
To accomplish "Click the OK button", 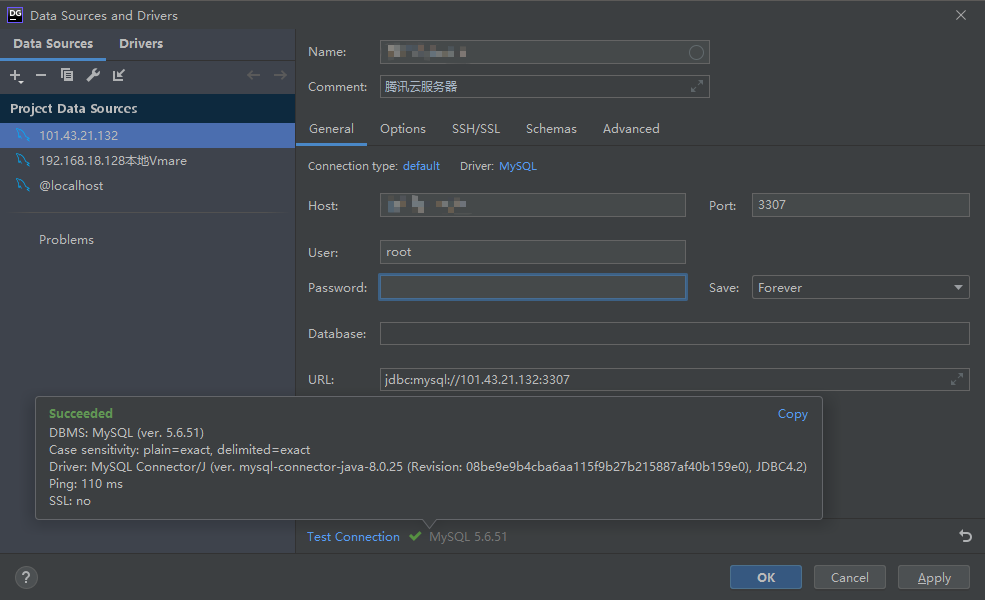I will click(766, 577).
